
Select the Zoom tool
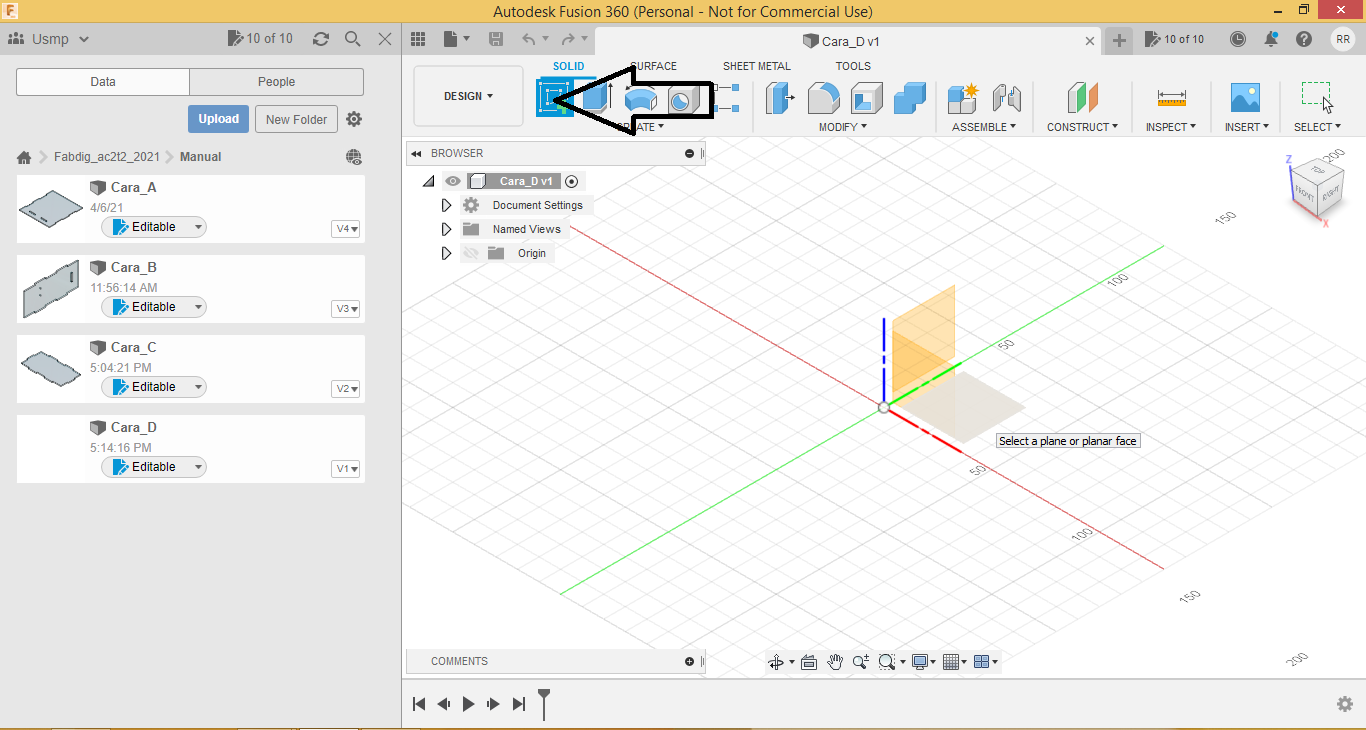click(x=860, y=662)
